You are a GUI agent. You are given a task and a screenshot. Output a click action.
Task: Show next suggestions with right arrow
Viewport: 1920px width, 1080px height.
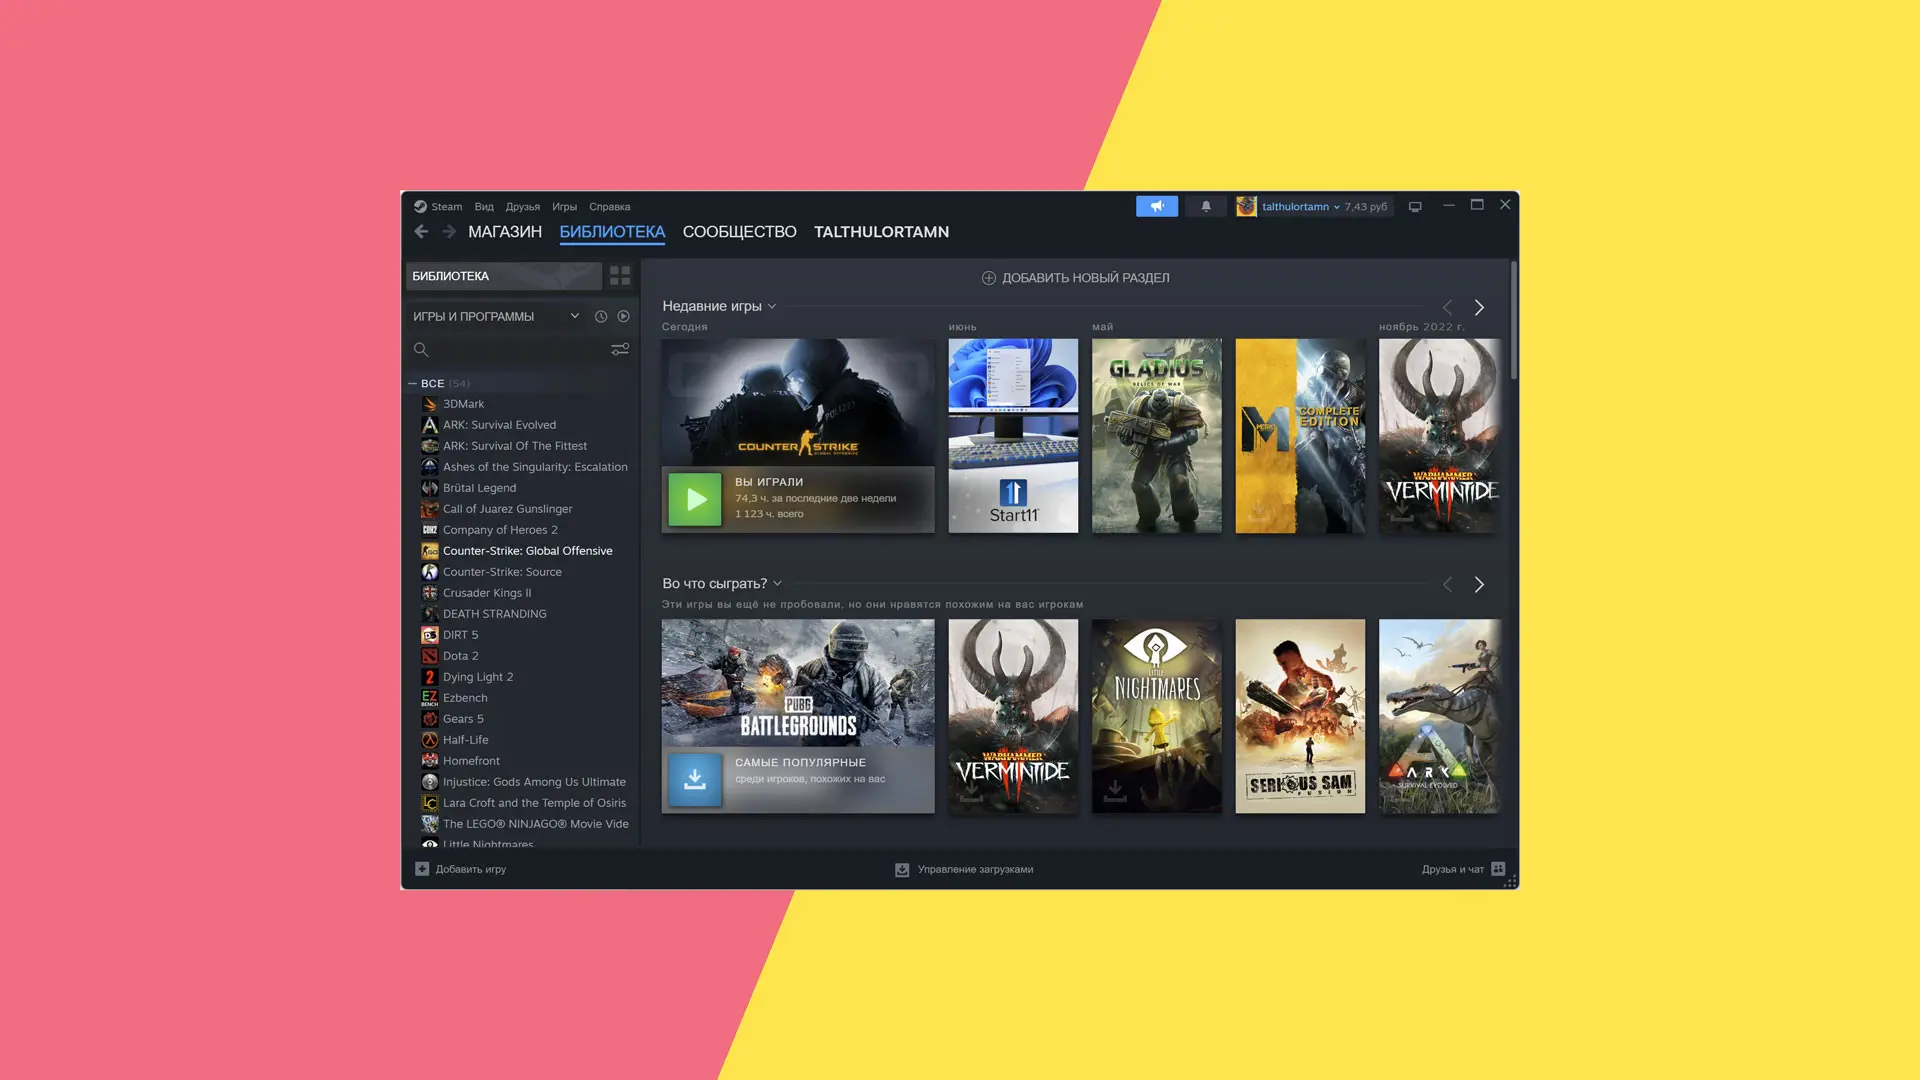coord(1479,584)
